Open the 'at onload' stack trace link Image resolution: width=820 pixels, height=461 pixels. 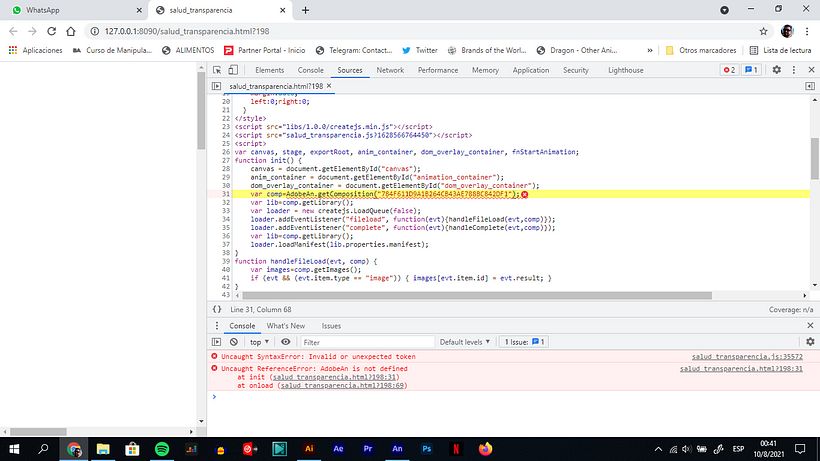[x=342, y=385]
